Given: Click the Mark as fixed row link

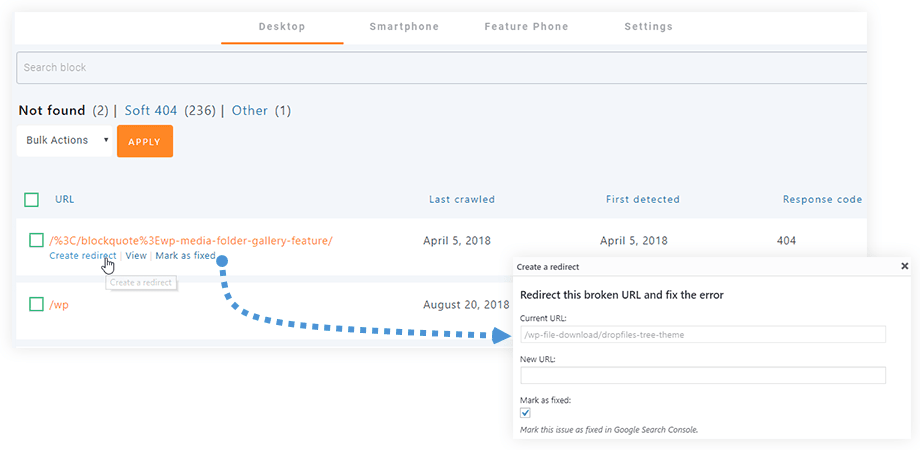Looking at the screenshot, I should coord(185,256).
